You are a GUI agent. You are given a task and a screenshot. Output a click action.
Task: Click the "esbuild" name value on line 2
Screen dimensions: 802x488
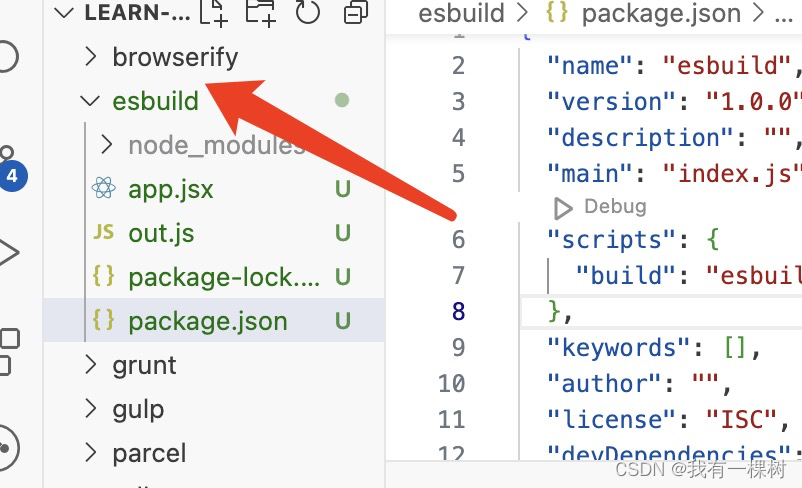727,65
